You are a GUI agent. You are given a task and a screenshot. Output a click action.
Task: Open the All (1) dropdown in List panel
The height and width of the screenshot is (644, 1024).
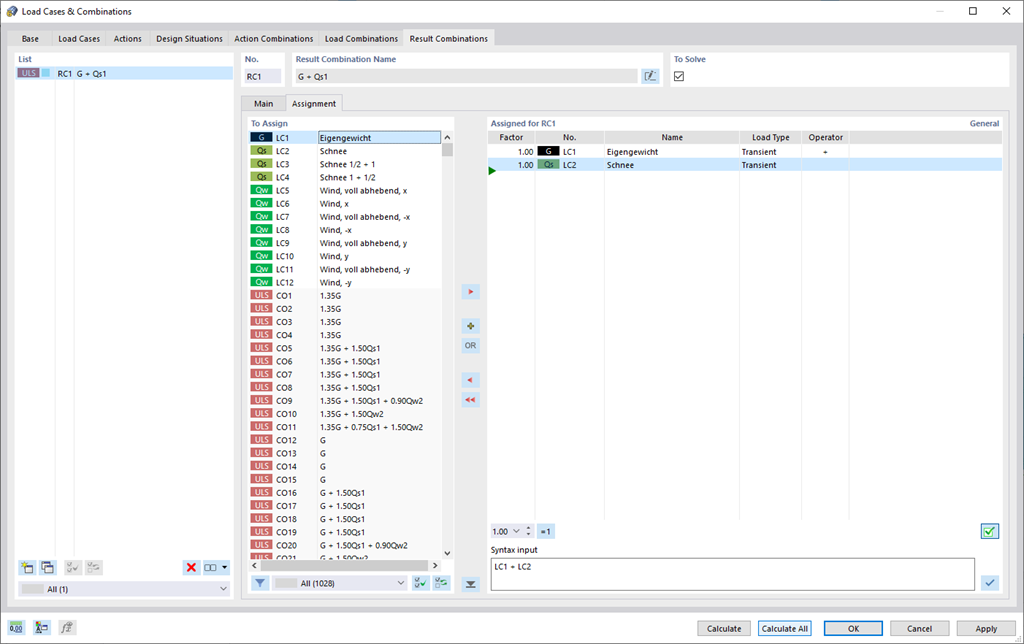tap(224, 588)
